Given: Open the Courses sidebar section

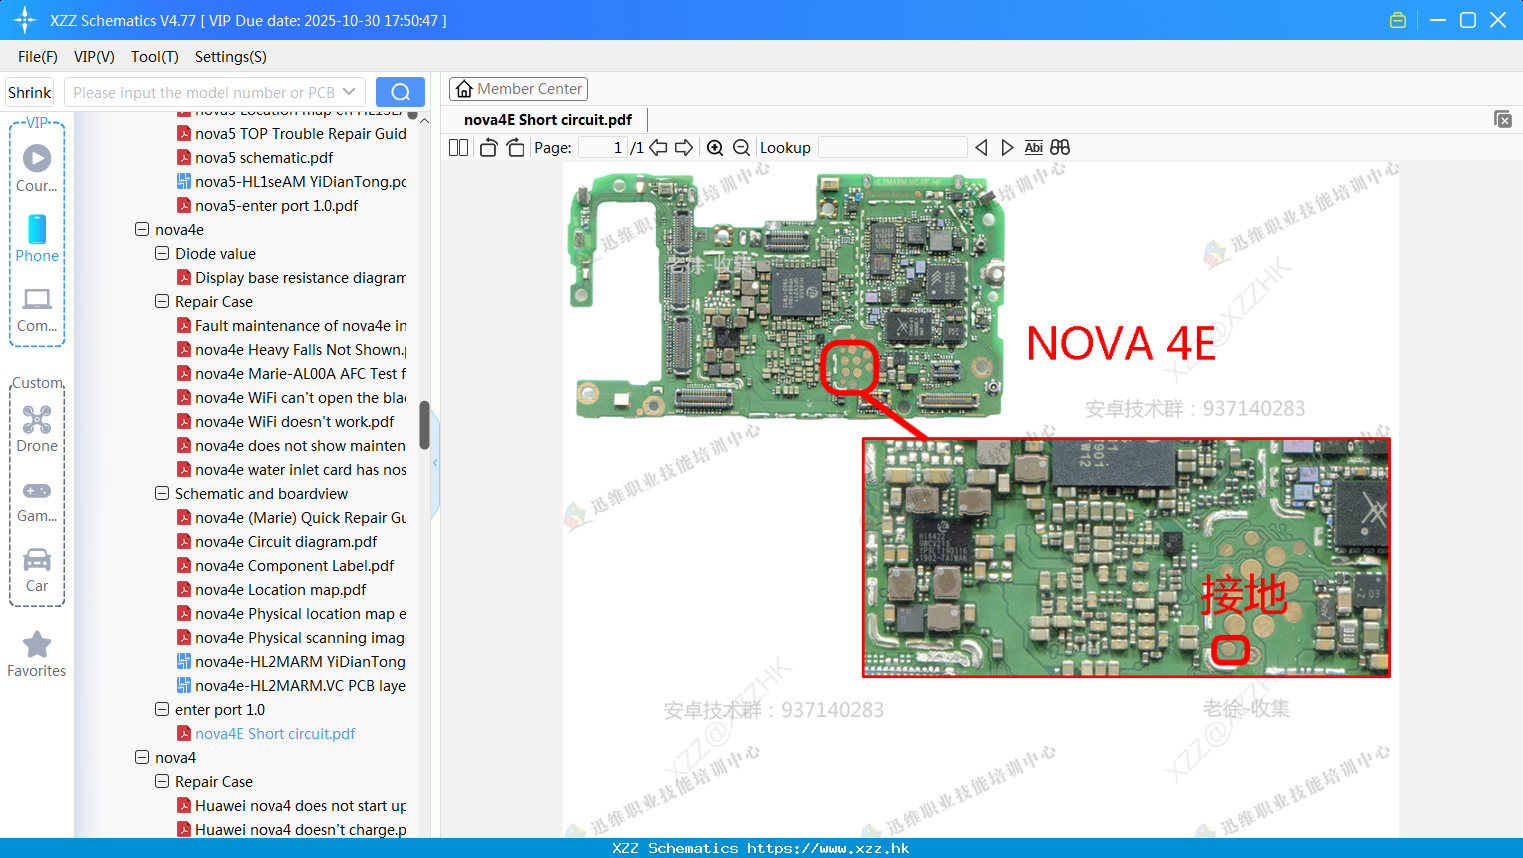Looking at the screenshot, I should click(37, 168).
